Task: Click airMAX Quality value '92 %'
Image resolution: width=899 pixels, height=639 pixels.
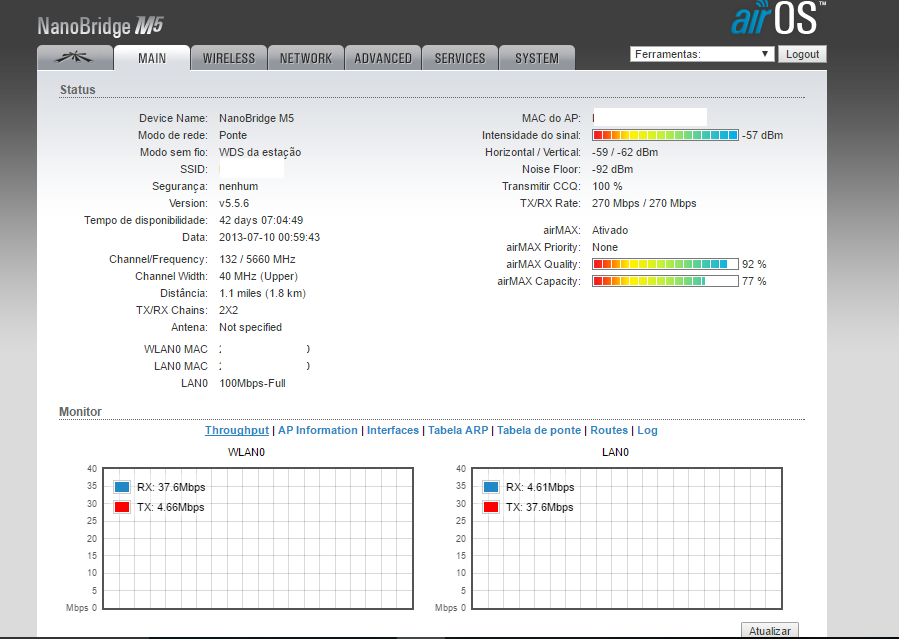Action: pos(754,264)
